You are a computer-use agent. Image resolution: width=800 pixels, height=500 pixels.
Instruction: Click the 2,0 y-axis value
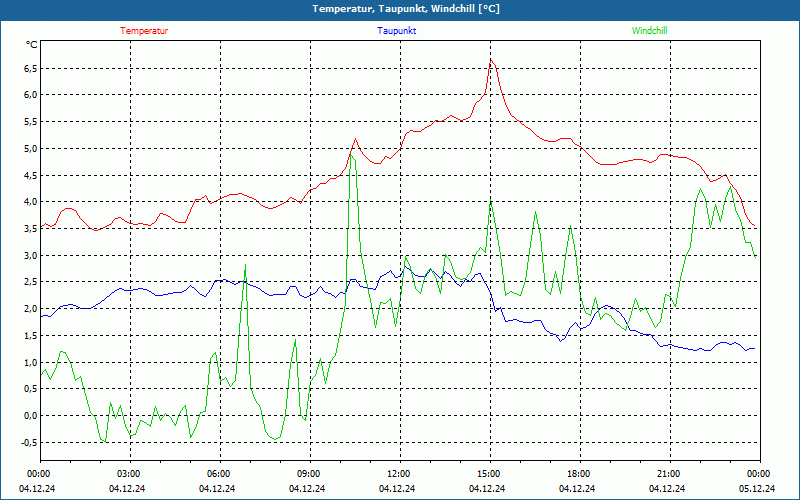(x=30, y=309)
